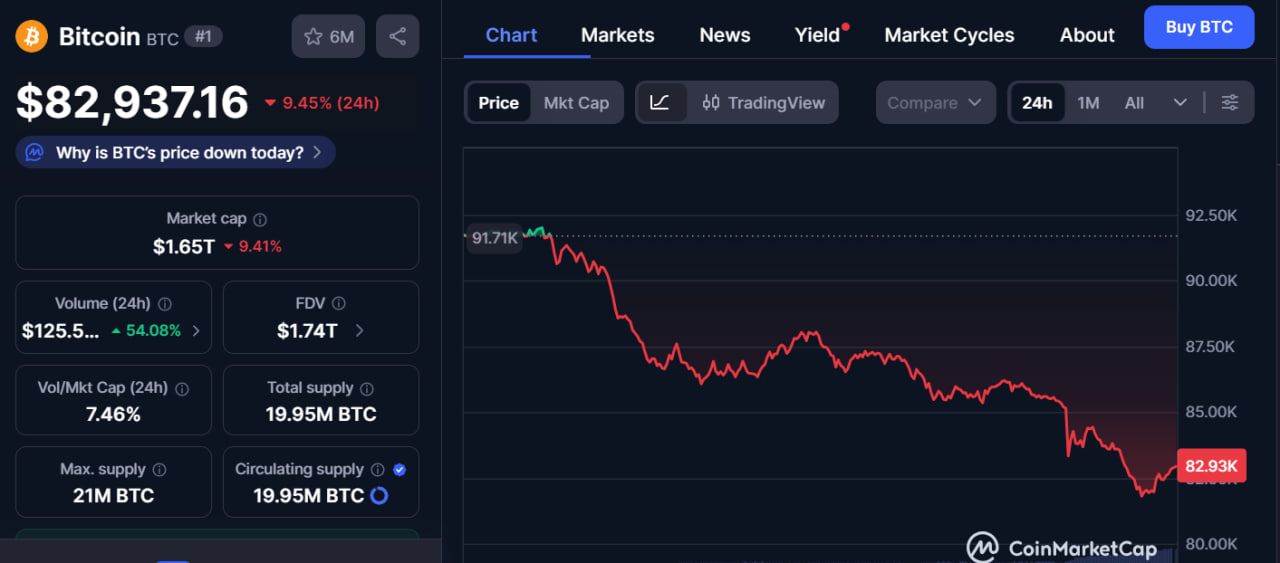Click the 9.41% market cap change text
The height and width of the screenshot is (563, 1280).
click(x=260, y=246)
